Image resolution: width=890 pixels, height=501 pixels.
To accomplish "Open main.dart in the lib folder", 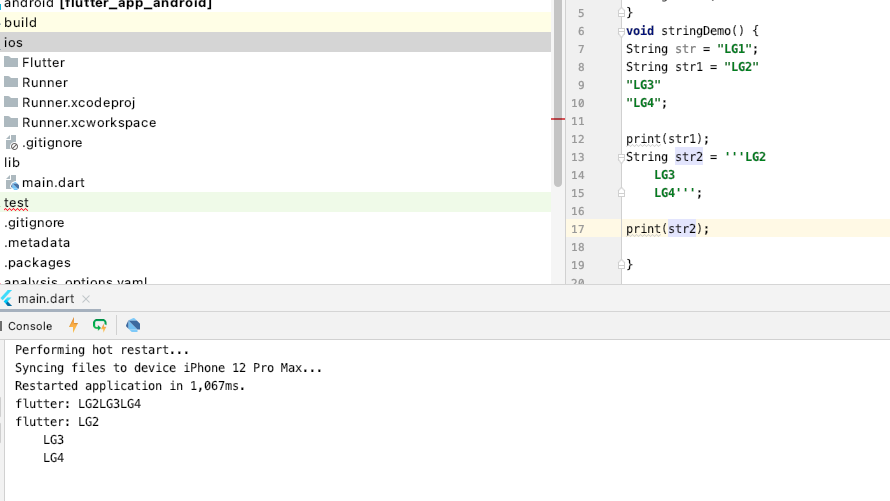I will 53,183.
